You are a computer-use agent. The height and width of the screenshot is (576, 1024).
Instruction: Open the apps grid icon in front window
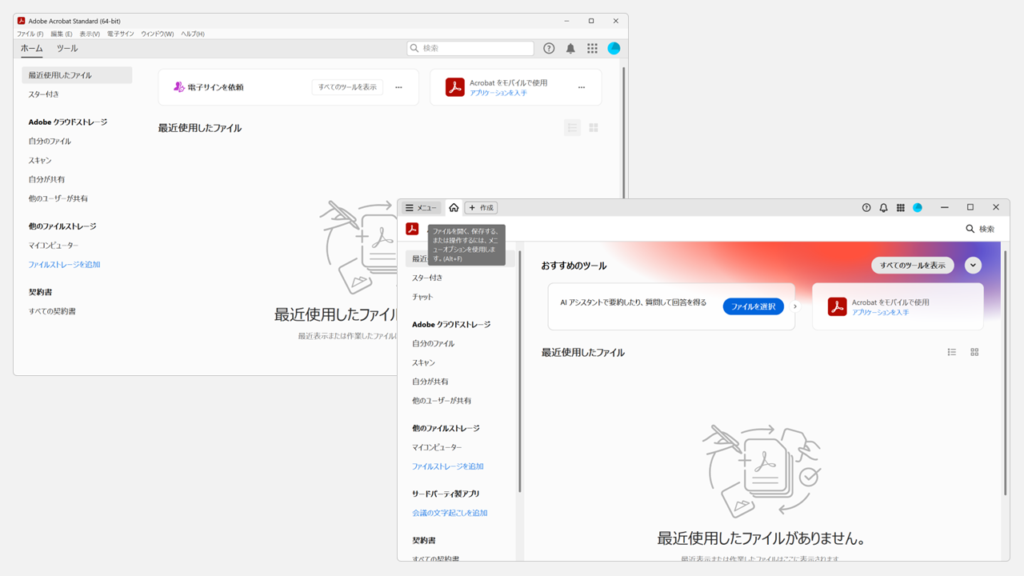pyautogui.click(x=900, y=208)
